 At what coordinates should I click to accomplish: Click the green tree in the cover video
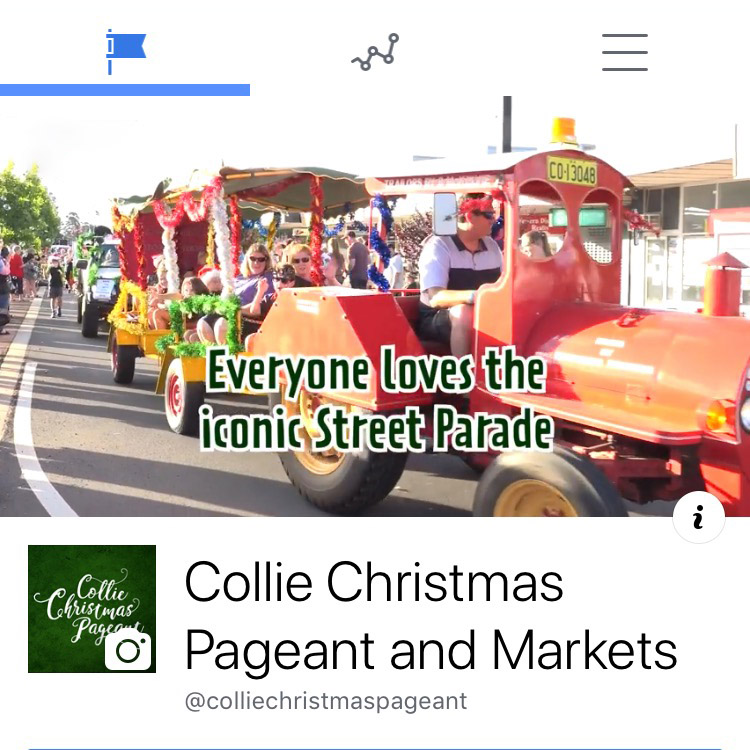[28, 206]
